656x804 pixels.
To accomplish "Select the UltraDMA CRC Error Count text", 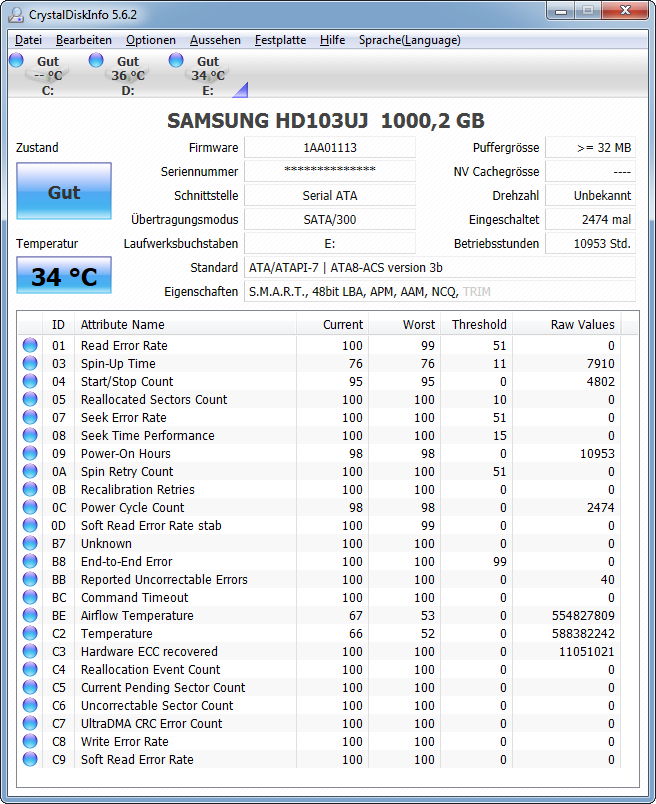I will (151, 723).
